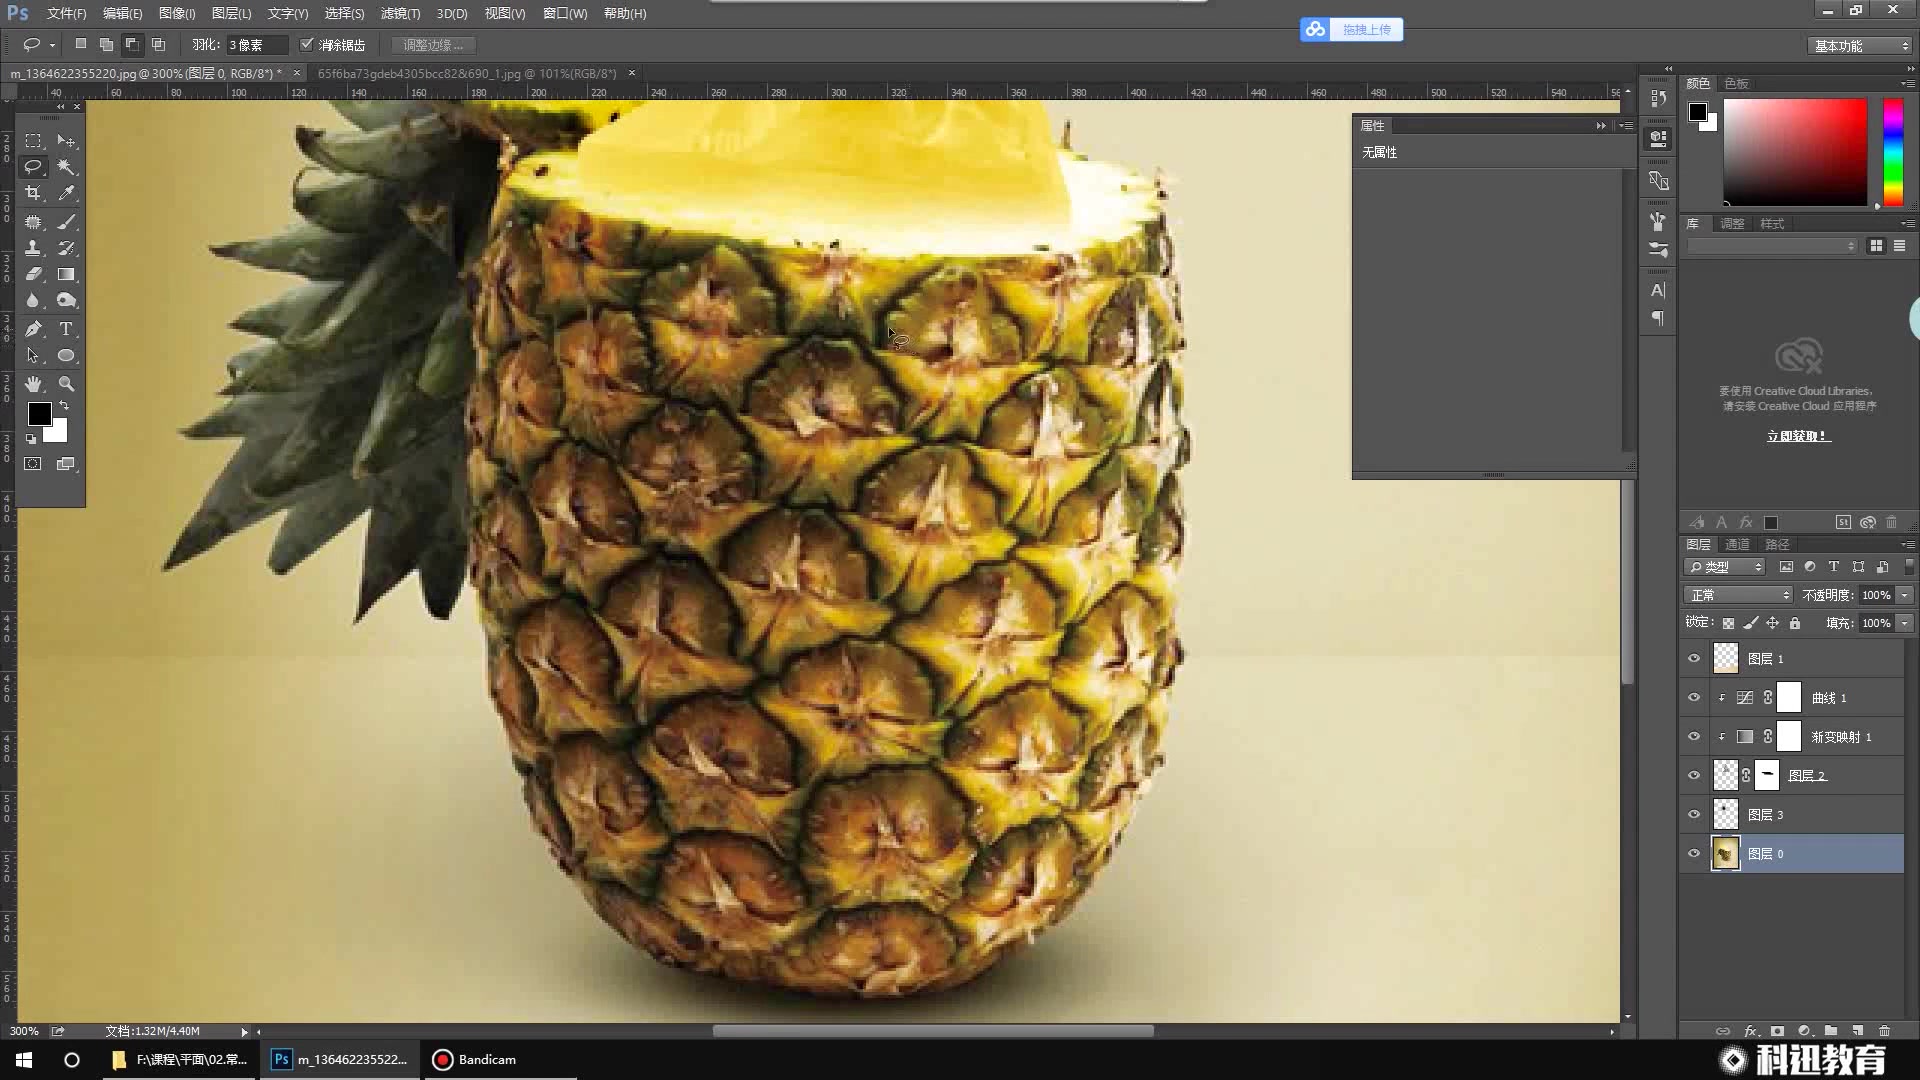Screen dimensions: 1920x1080
Task: Click delete layer trash icon
Action: (1884, 1031)
